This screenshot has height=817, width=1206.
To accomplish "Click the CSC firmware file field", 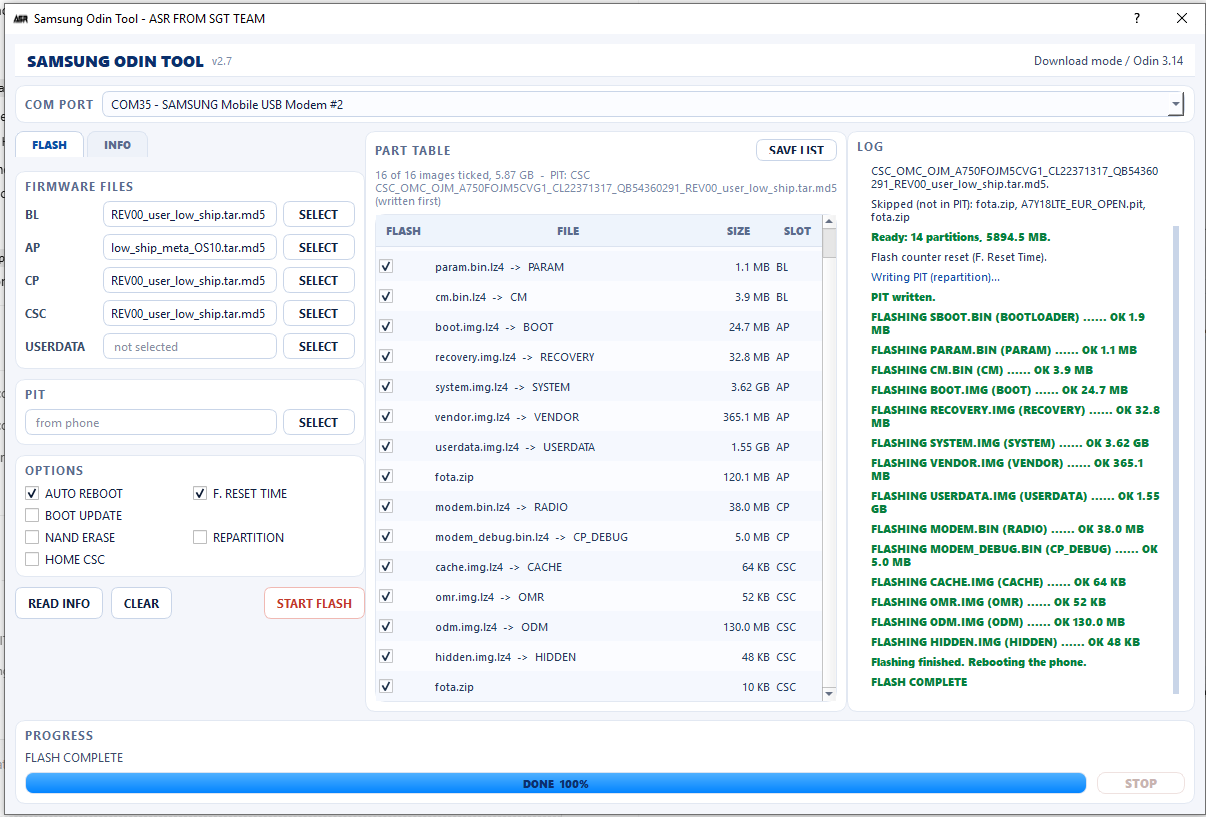I will pyautogui.click(x=189, y=313).
